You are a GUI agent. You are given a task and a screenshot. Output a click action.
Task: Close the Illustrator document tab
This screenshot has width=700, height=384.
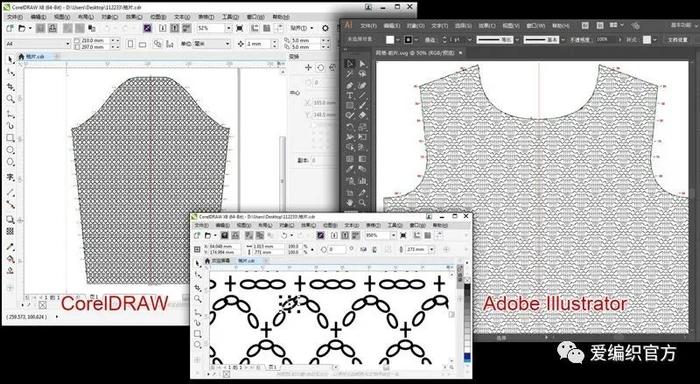(x=460, y=53)
